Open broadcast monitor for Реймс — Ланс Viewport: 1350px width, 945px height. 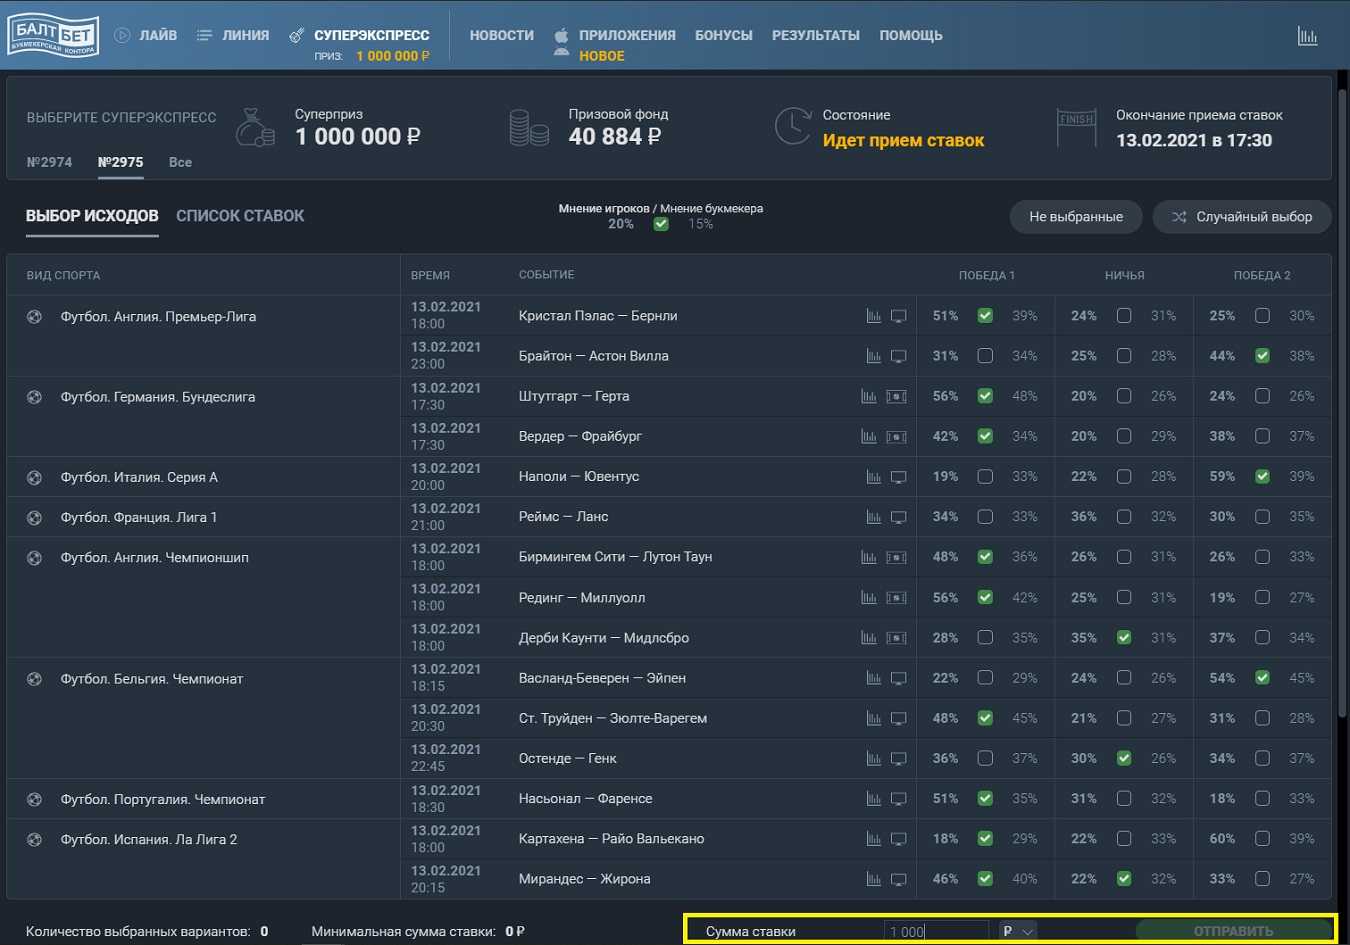pos(898,517)
